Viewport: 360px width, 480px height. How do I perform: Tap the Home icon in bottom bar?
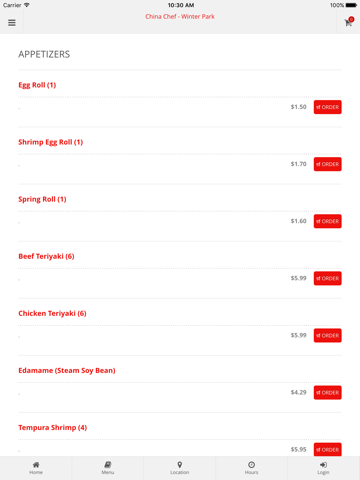36,465
